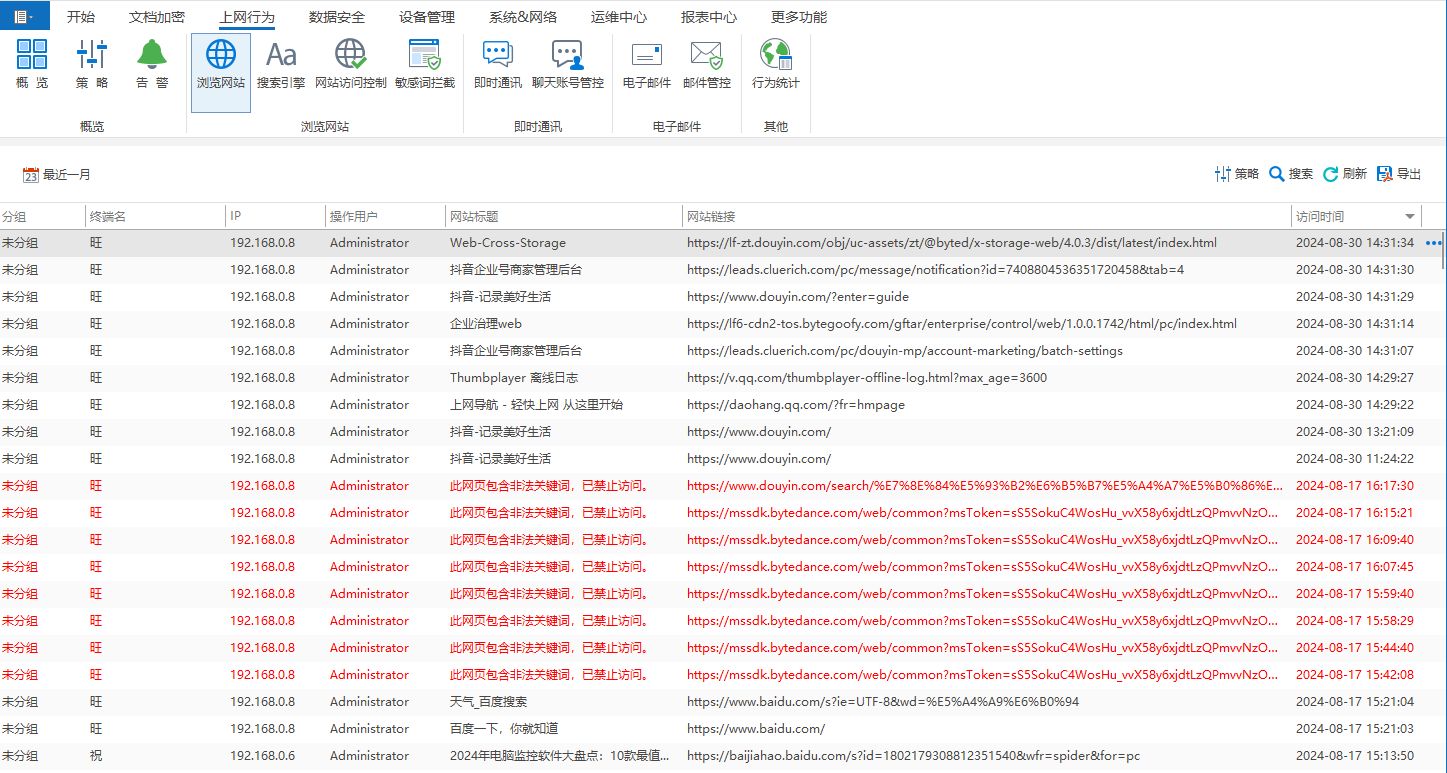The width and height of the screenshot is (1447, 773).
Task: Click the daohang.qq.com URL cell
Action: 796,405
